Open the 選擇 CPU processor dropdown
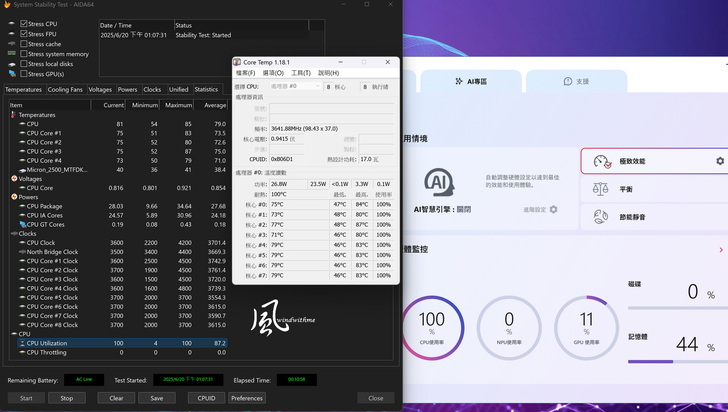The width and height of the screenshot is (728, 412). [290, 87]
